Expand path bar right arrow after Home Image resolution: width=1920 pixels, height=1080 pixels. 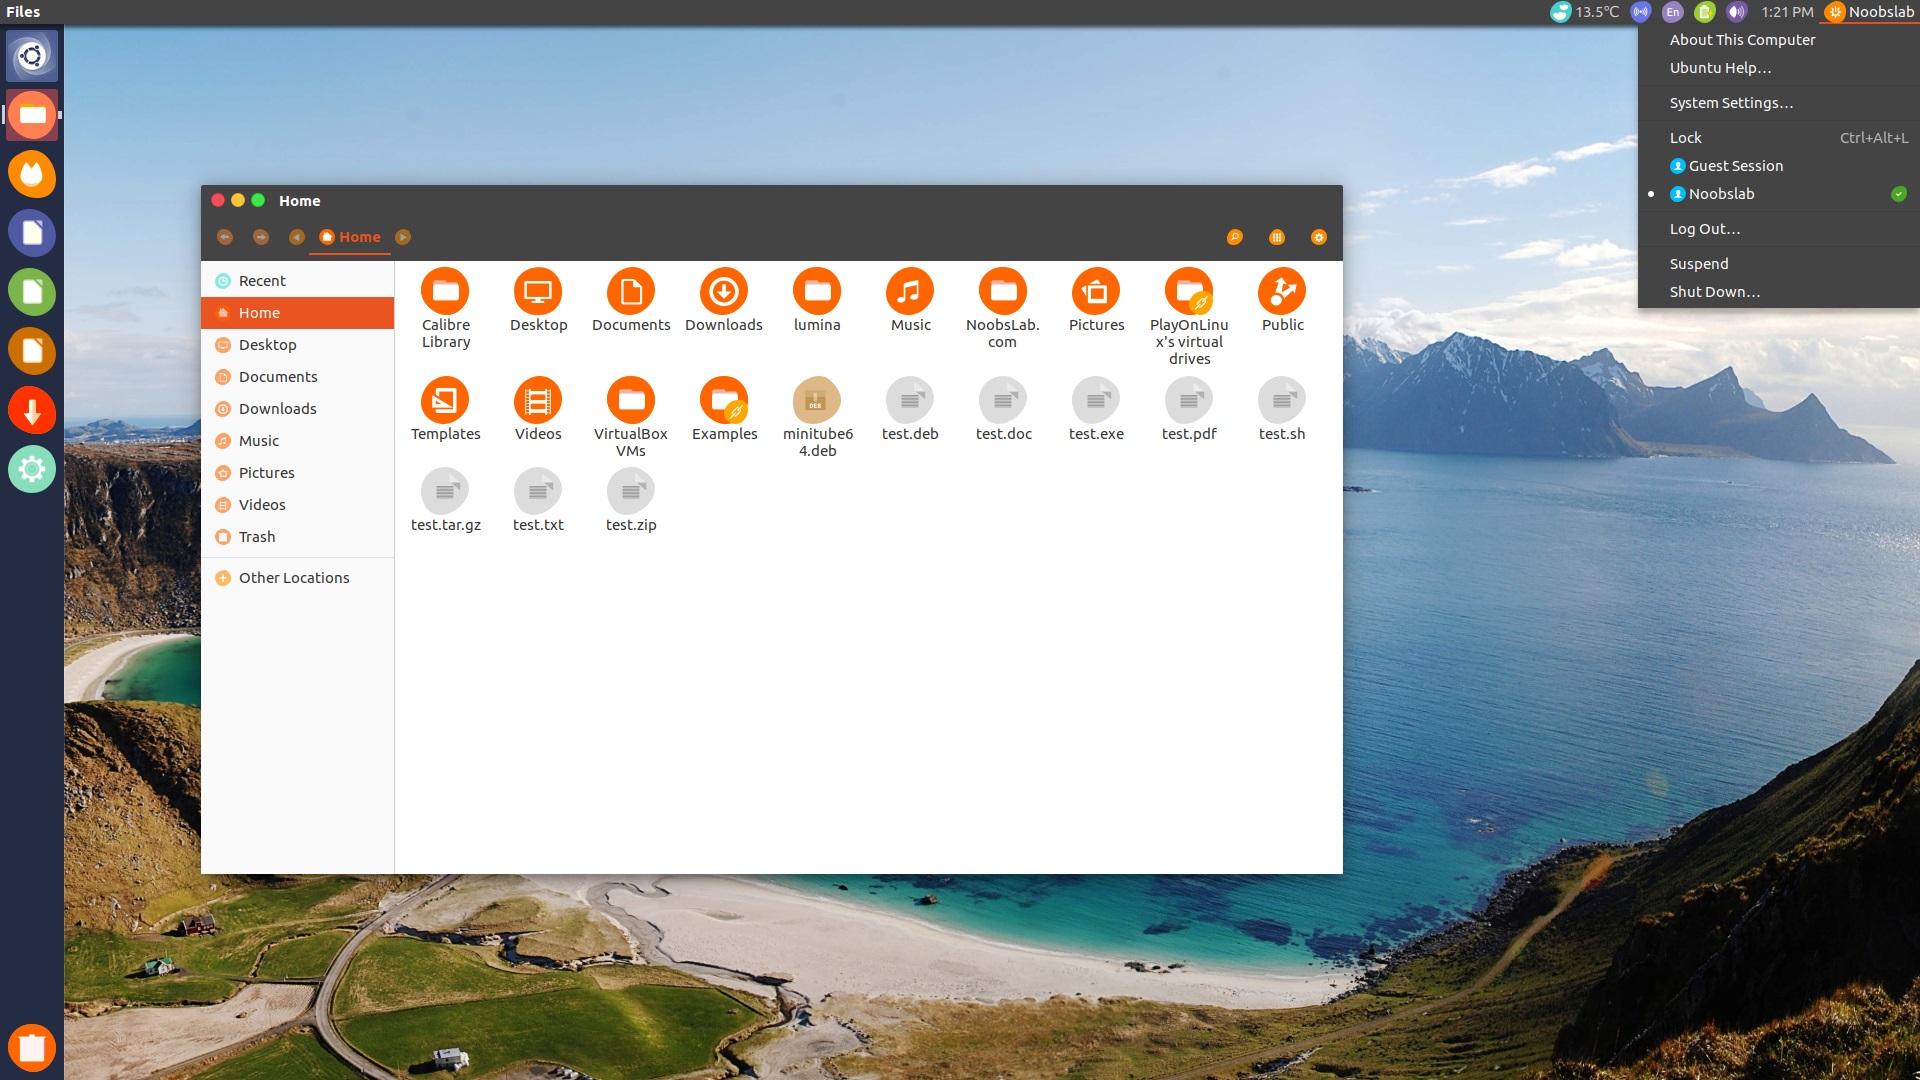(x=403, y=237)
